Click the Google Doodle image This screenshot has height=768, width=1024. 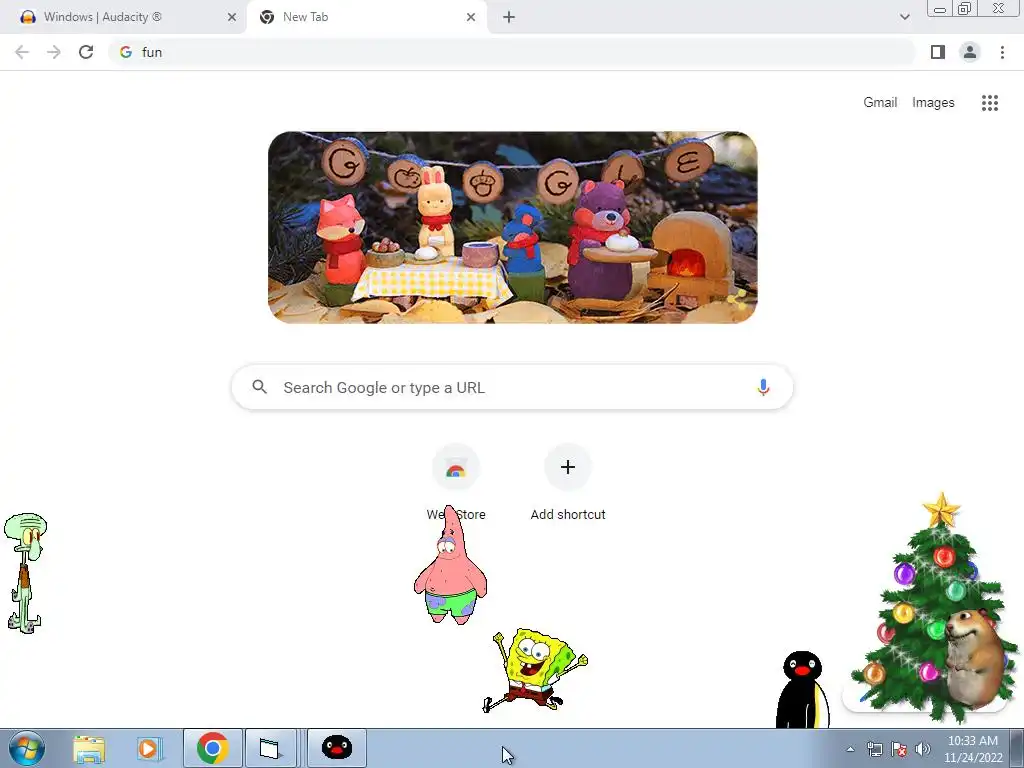513,227
